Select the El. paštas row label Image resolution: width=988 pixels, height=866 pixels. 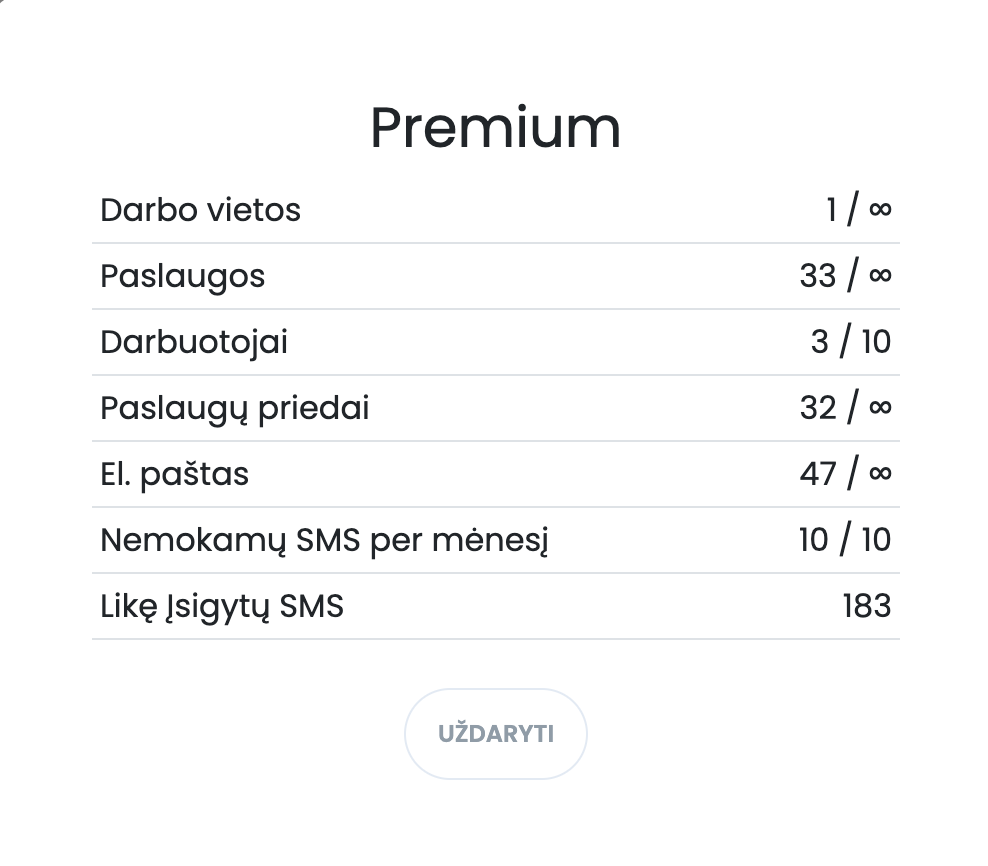(x=174, y=474)
